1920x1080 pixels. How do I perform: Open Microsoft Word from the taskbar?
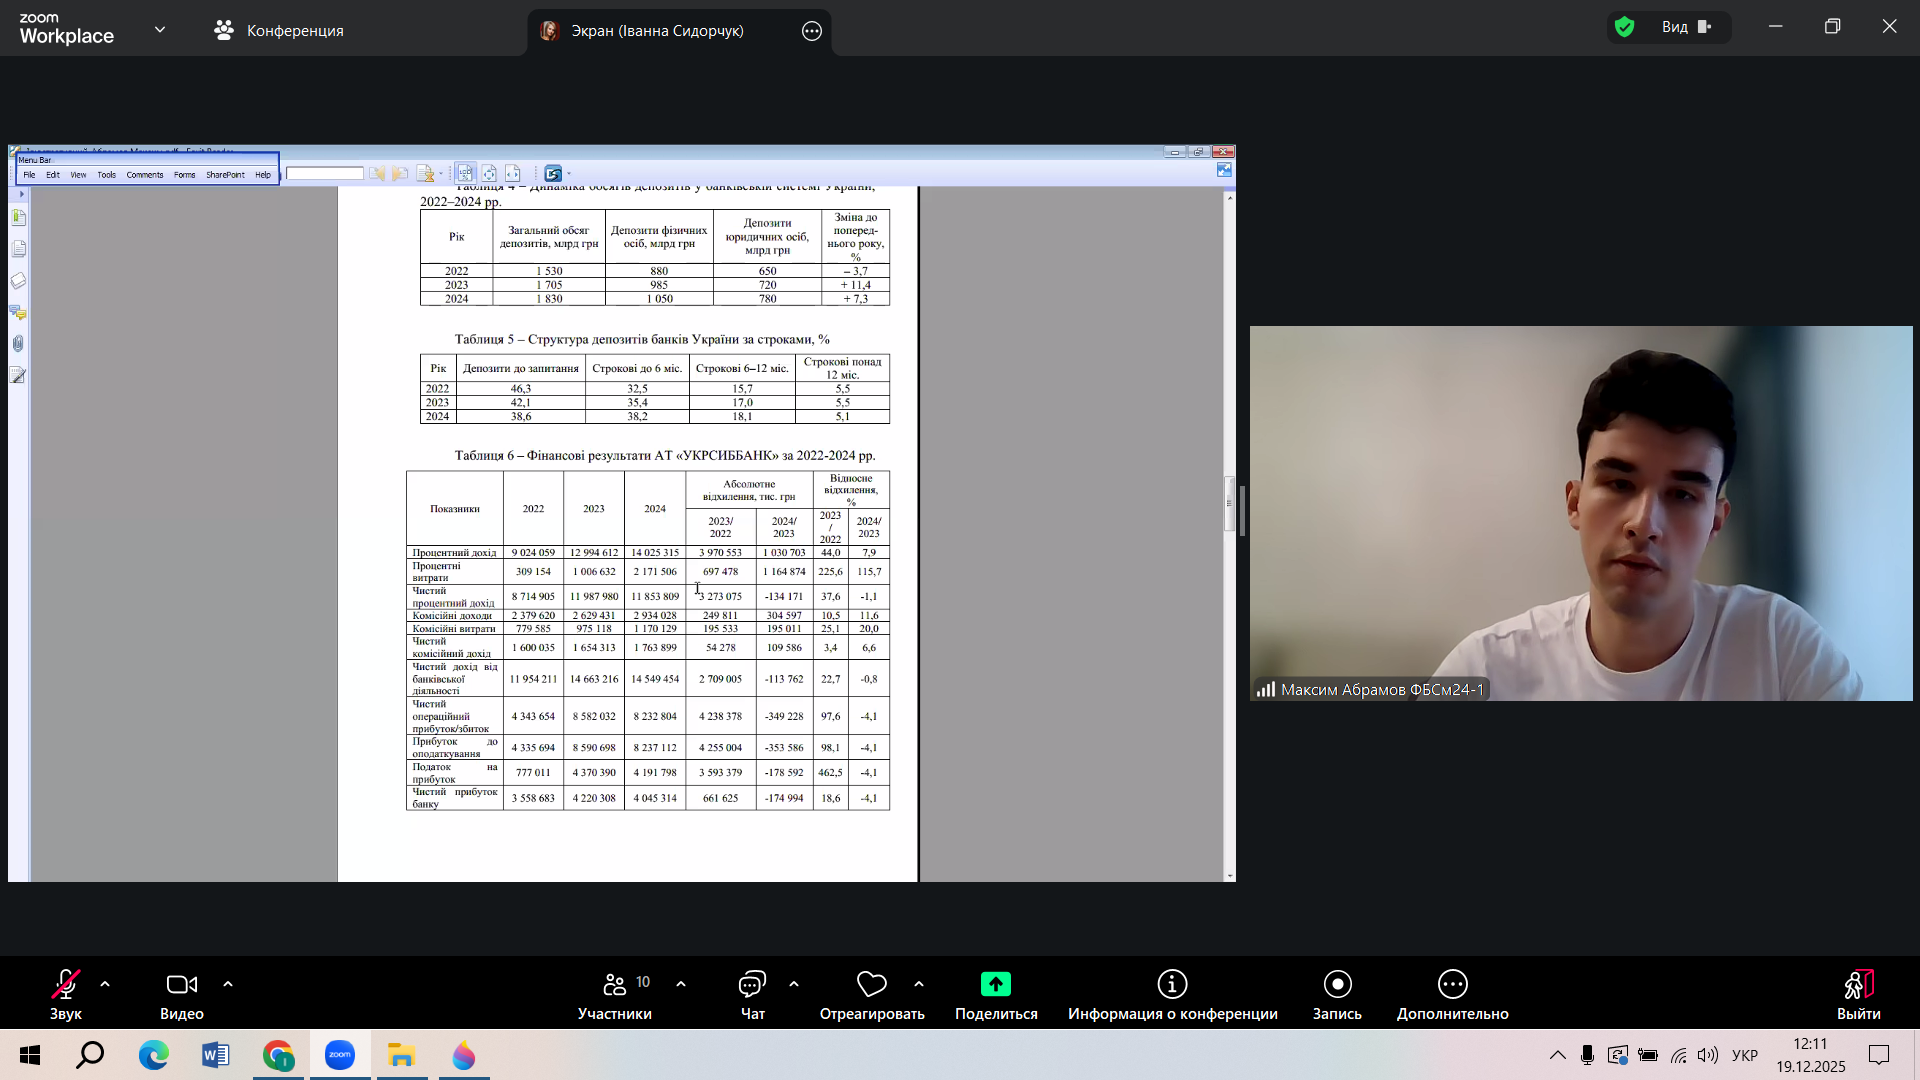(215, 1055)
